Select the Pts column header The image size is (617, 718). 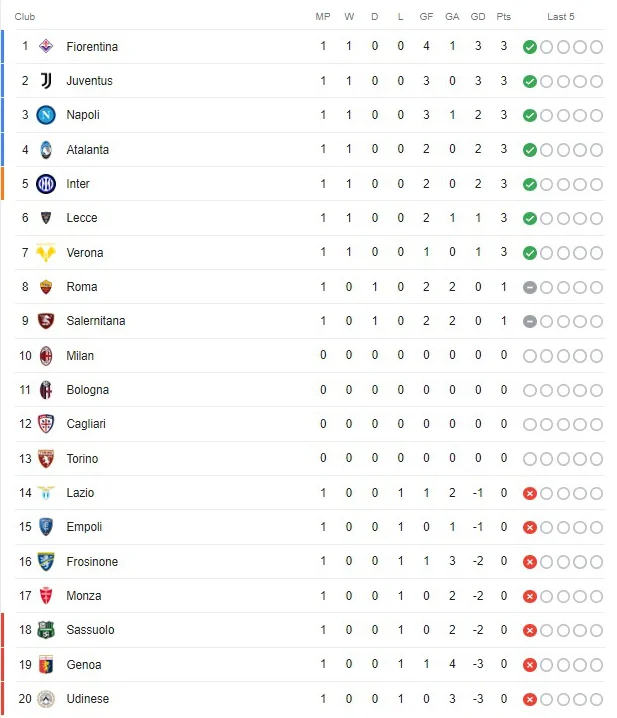(x=503, y=16)
